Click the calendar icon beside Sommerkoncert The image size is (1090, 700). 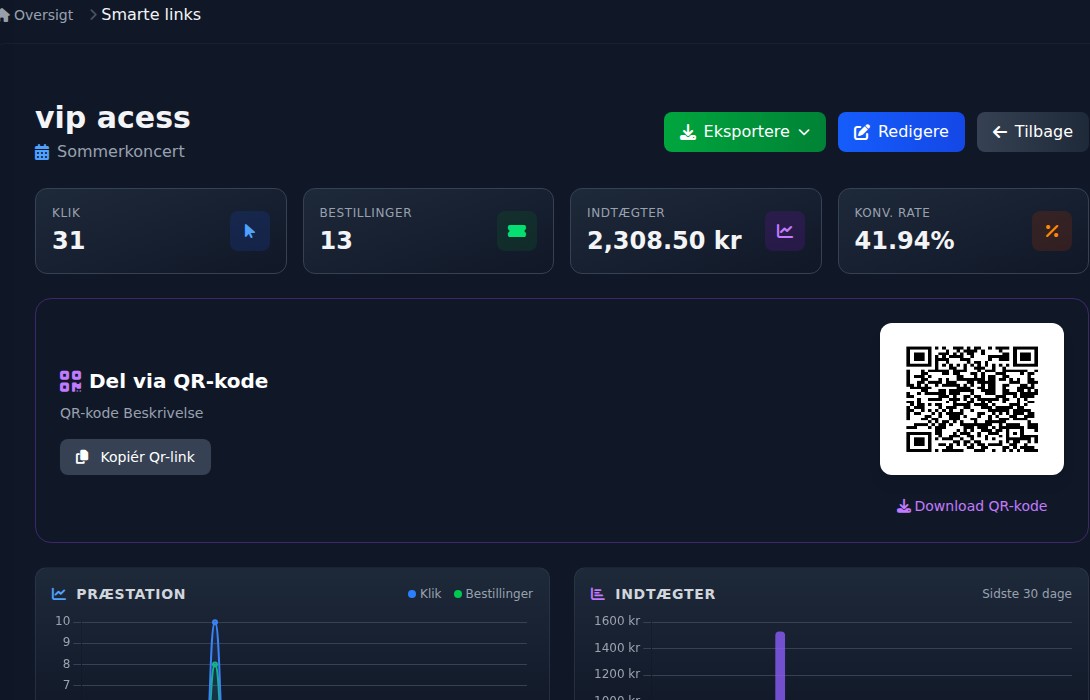tap(42, 152)
